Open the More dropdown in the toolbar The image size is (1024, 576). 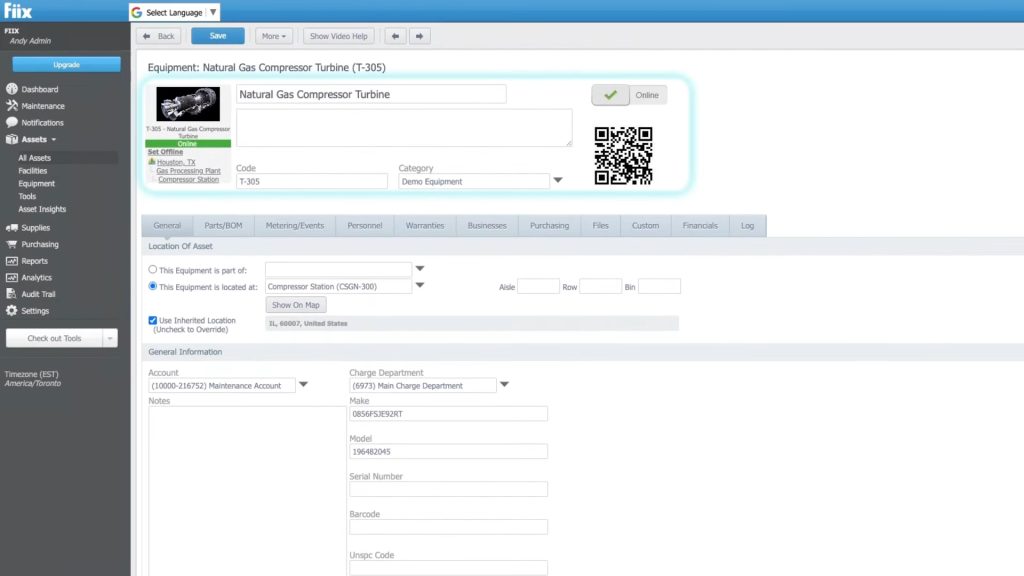pyautogui.click(x=273, y=35)
